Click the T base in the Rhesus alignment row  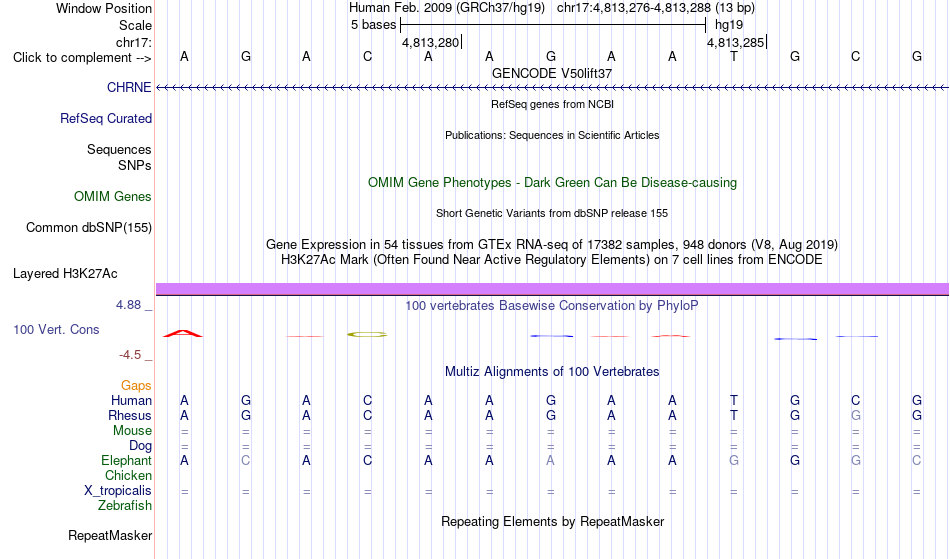pyautogui.click(x=734, y=415)
